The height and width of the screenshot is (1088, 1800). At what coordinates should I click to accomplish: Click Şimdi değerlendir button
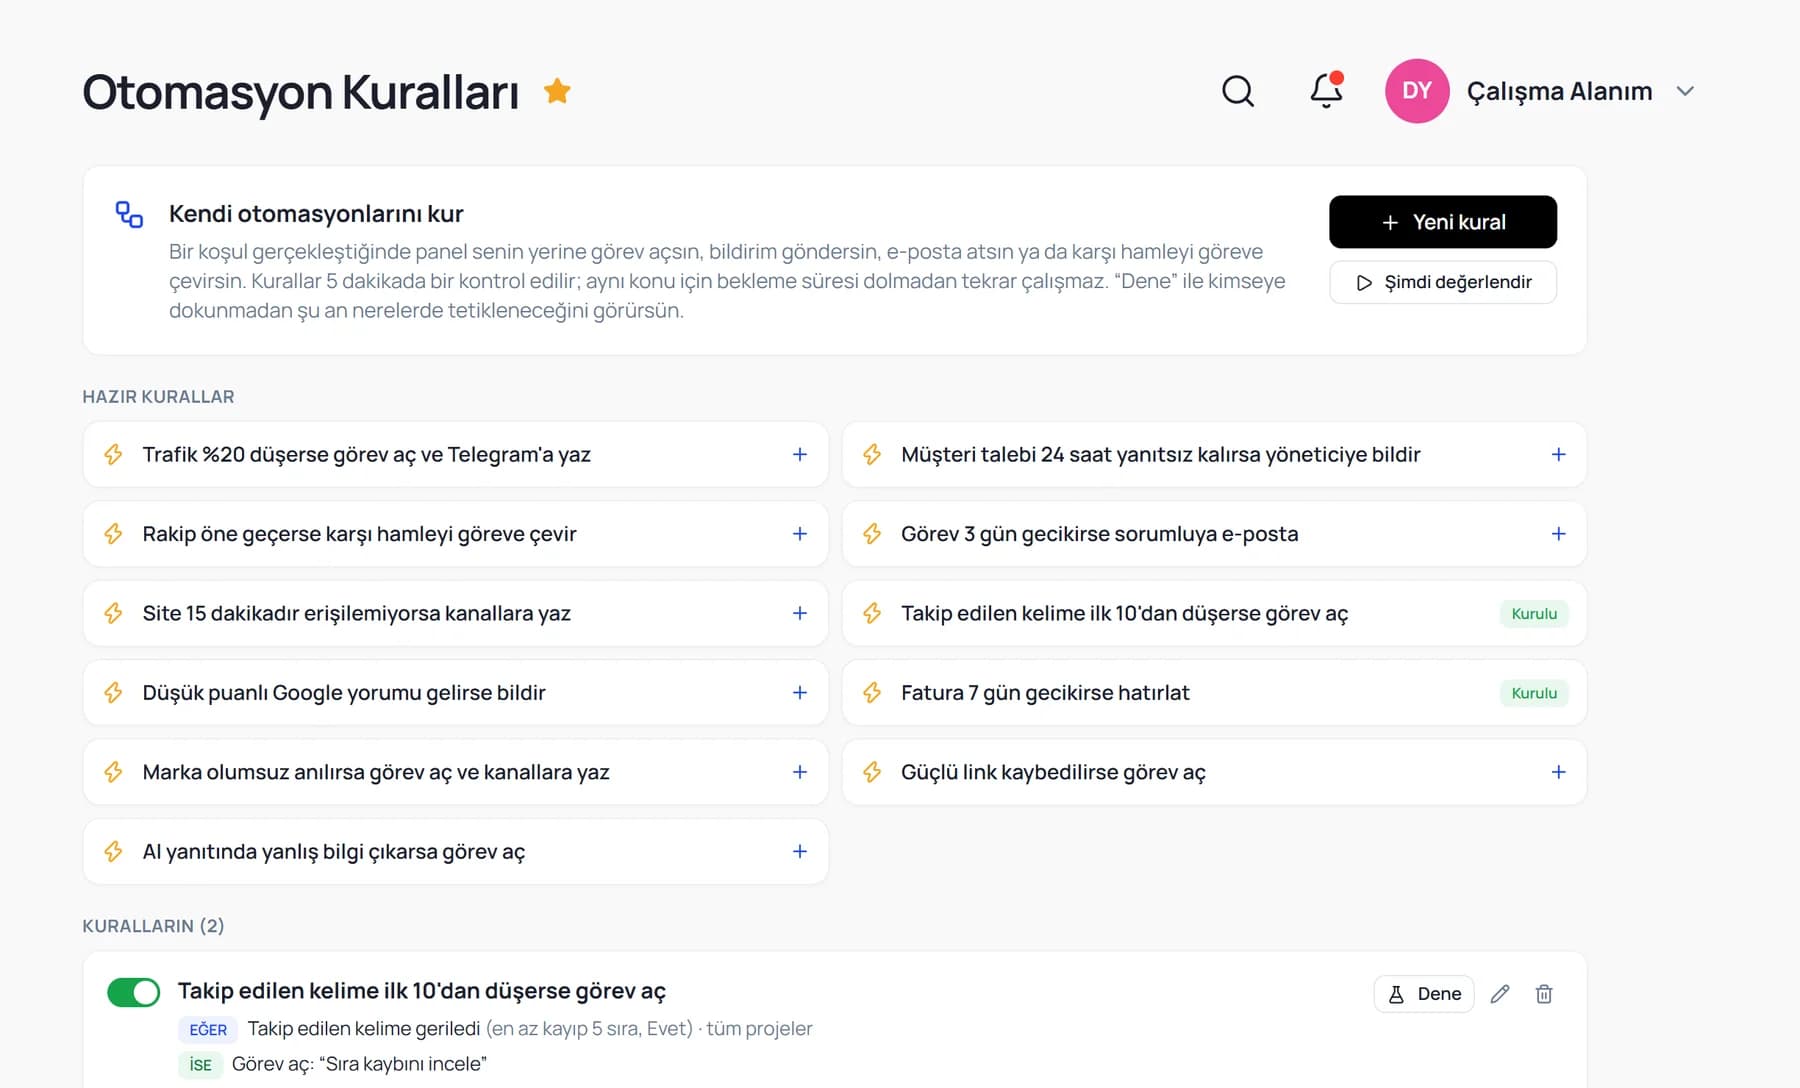coord(1443,282)
